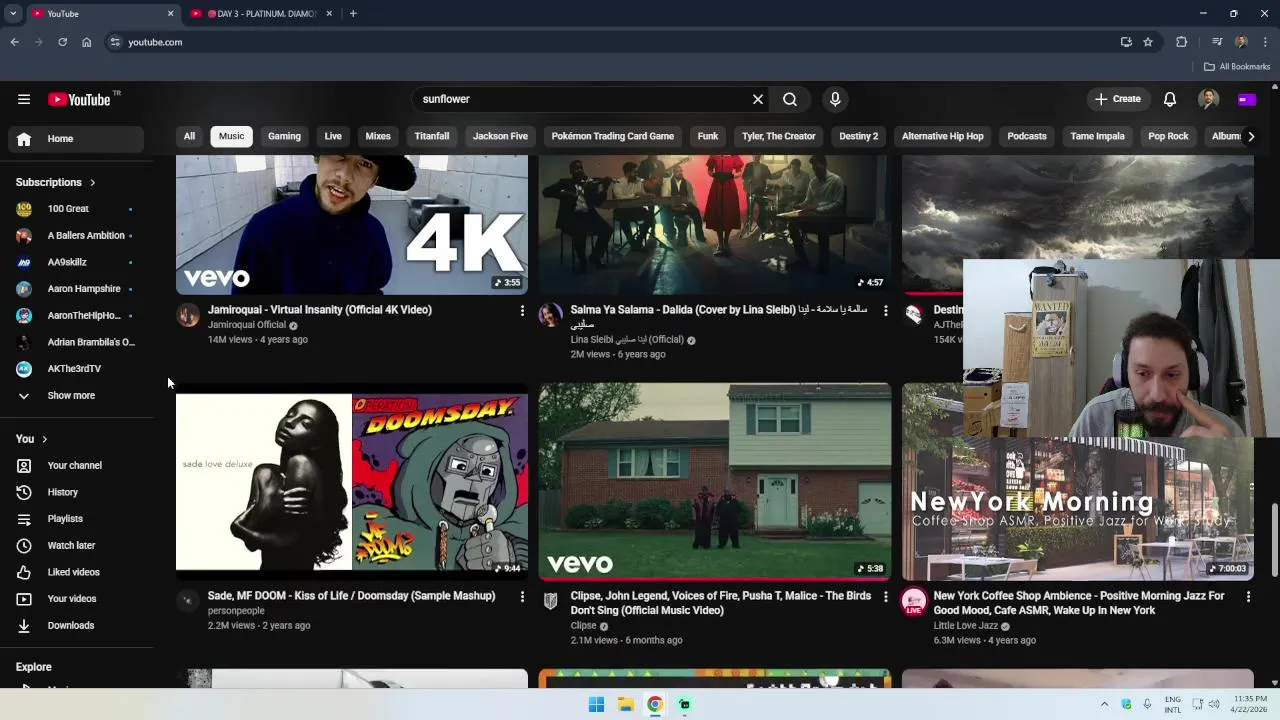Open Watch later in the sidebar

click(x=76, y=546)
